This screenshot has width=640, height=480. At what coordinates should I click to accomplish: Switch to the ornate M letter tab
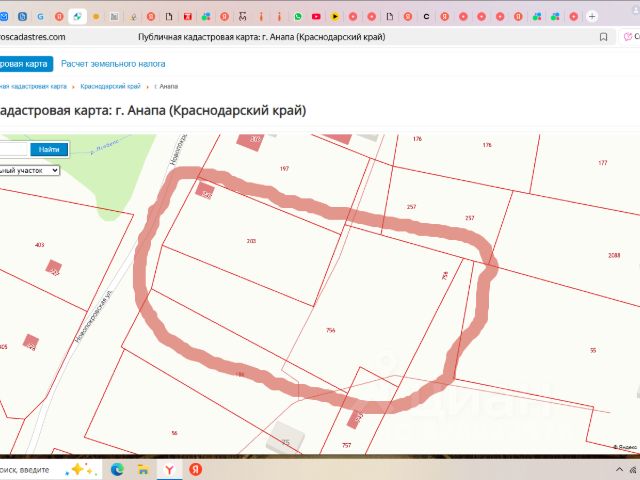point(243,17)
